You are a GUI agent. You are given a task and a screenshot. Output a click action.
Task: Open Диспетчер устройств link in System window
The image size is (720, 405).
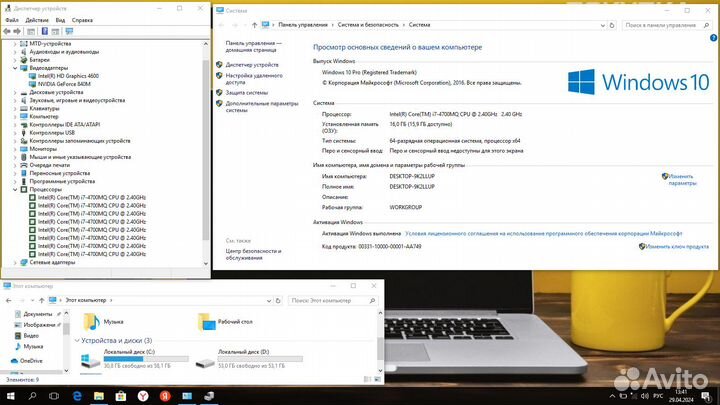point(252,65)
